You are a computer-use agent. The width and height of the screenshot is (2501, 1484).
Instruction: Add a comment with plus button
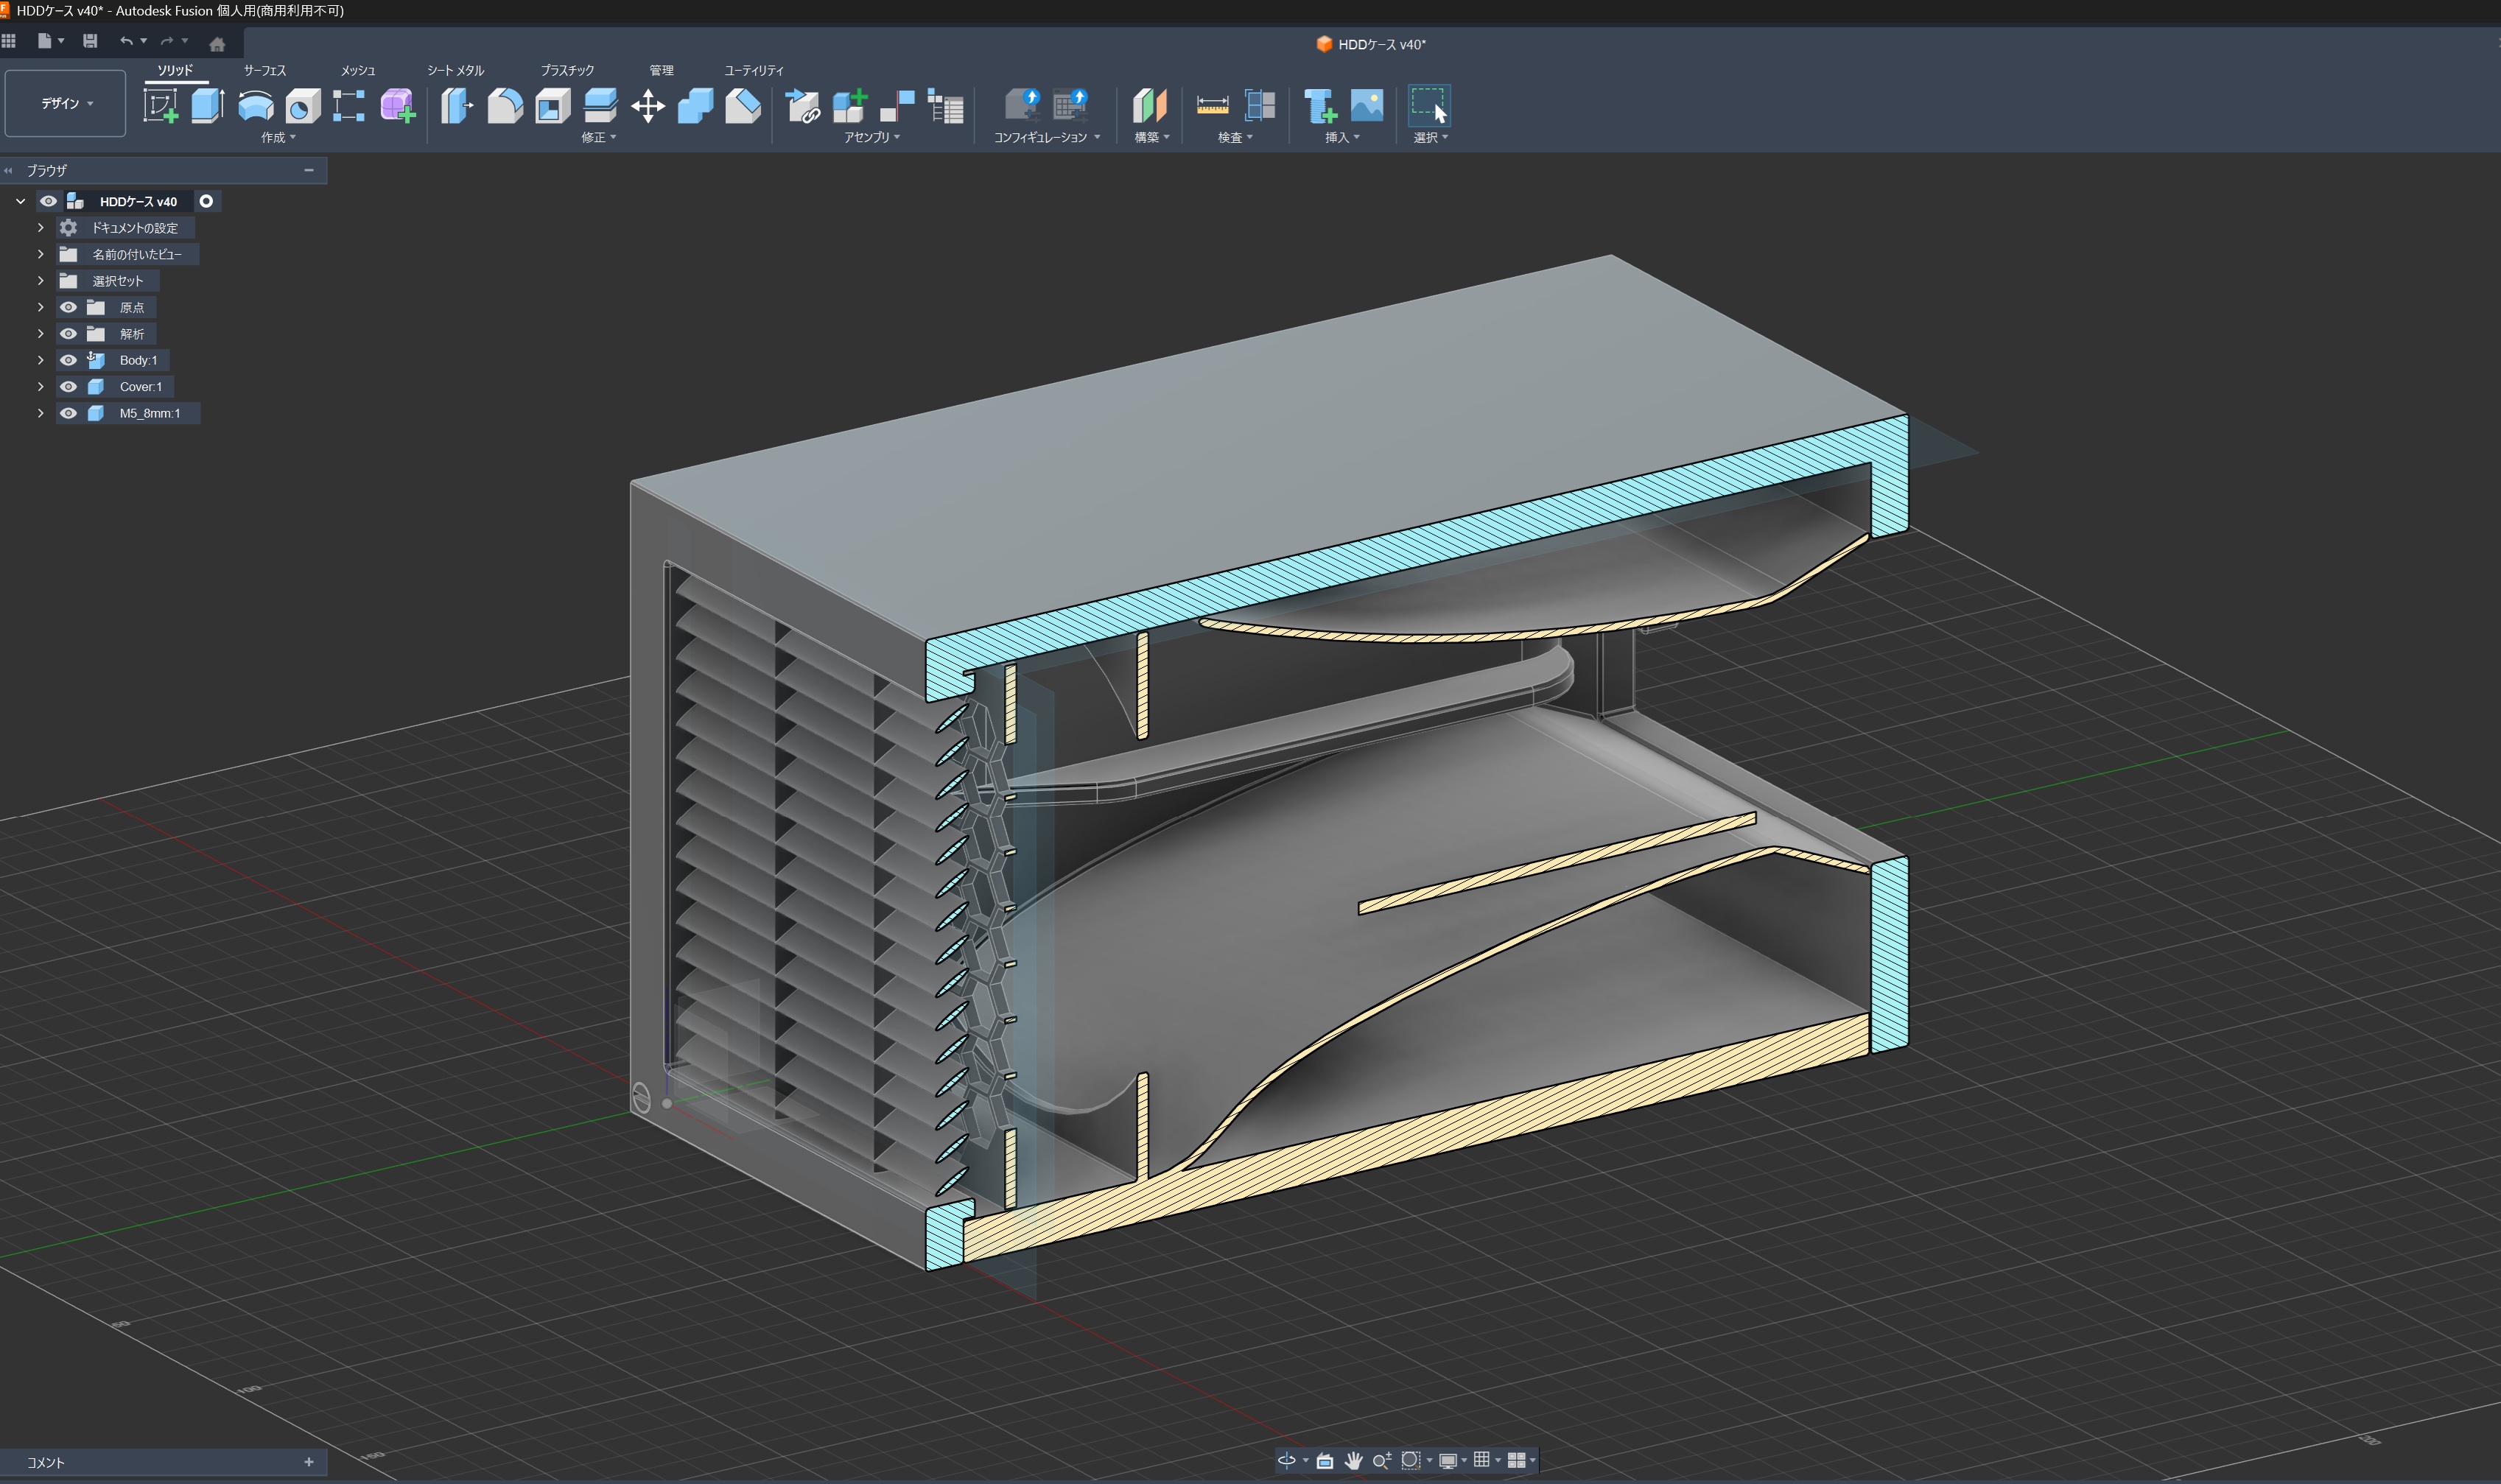308,1462
